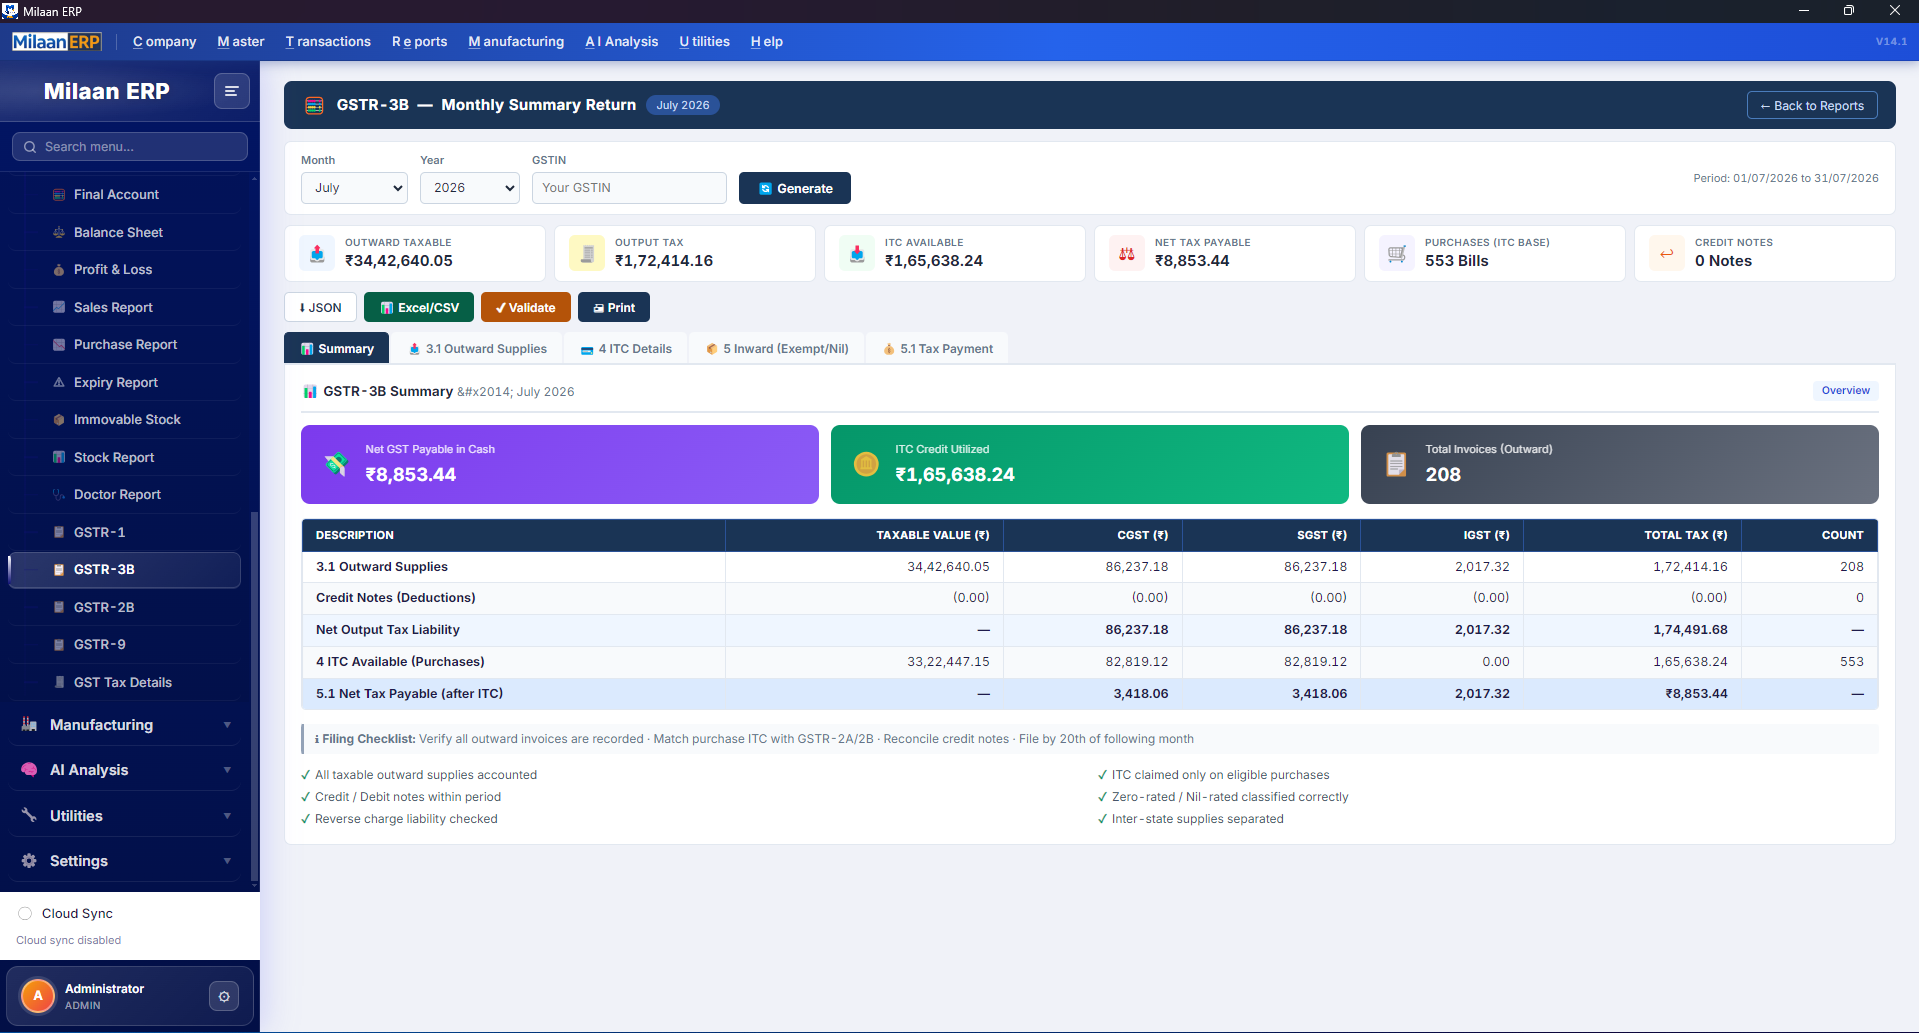This screenshot has height=1033, width=1919.
Task: Click GSTR-2B document icon
Action: click(x=59, y=607)
